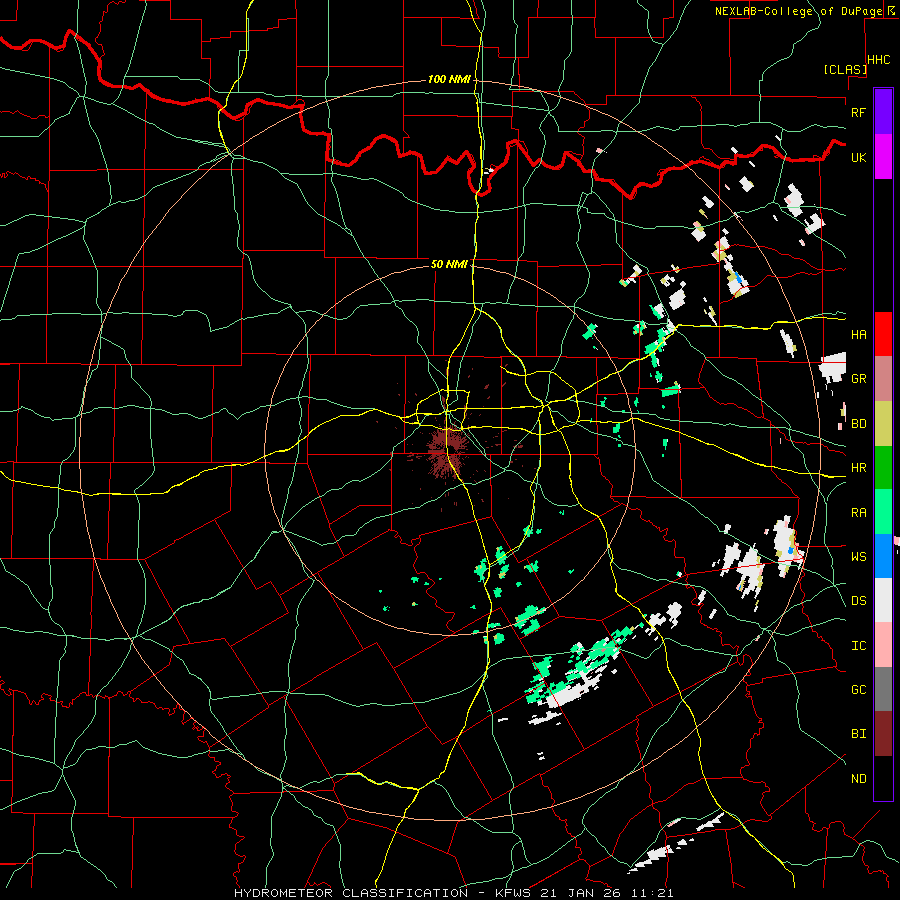This screenshot has height=900, width=900.
Task: Click the 'HHC' product code label
Action: click(879, 60)
